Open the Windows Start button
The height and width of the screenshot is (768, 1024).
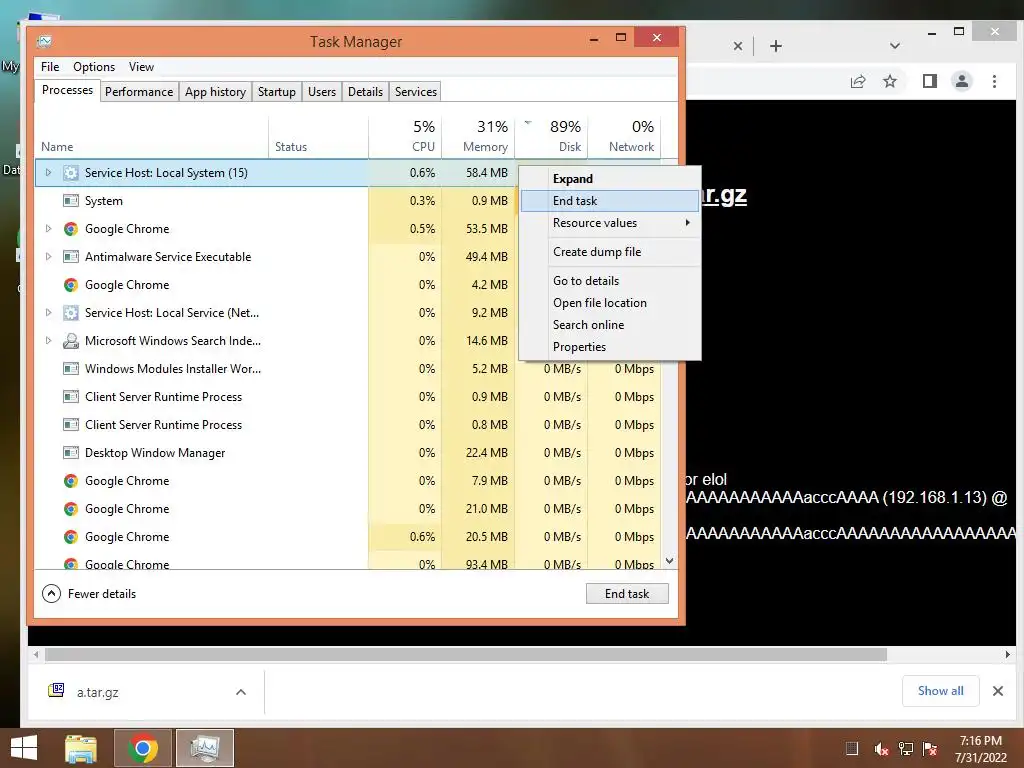(24, 748)
